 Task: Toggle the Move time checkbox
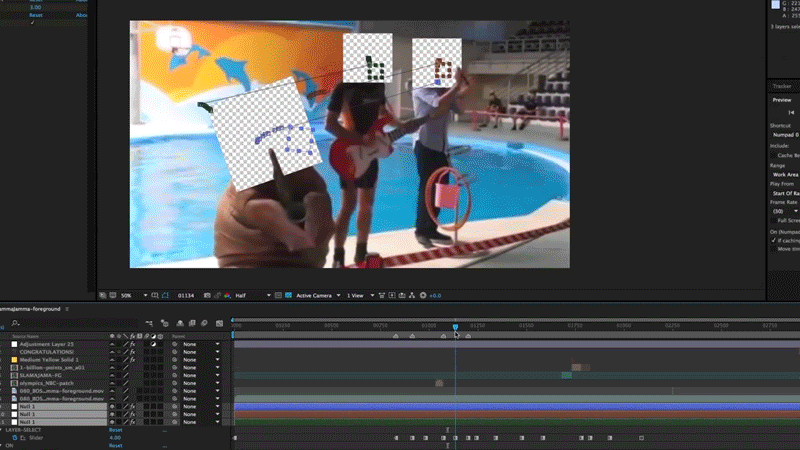coord(773,249)
